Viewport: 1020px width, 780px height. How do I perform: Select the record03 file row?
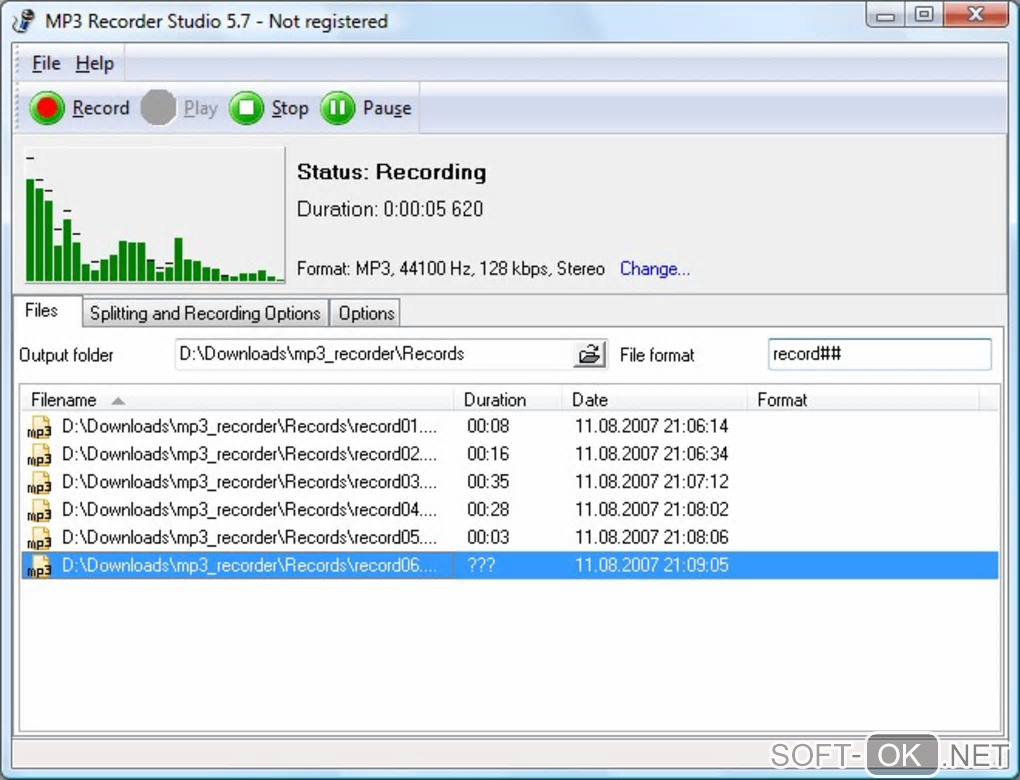[x=510, y=483]
